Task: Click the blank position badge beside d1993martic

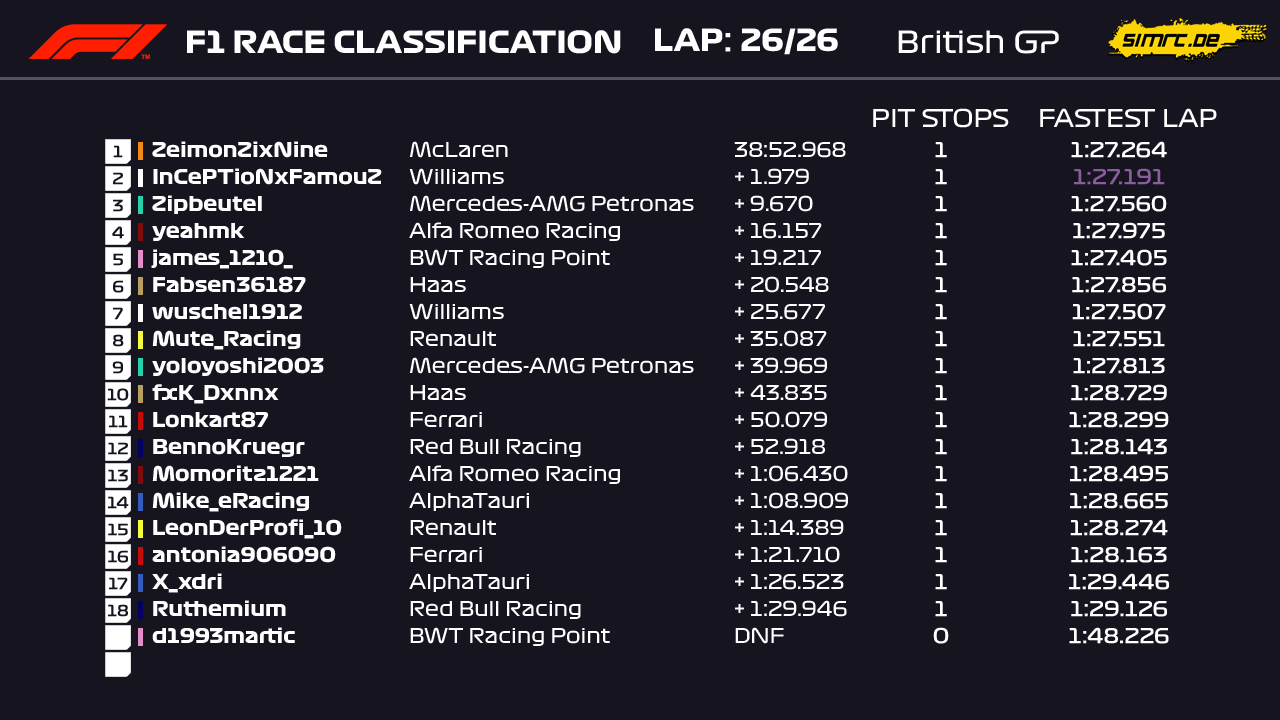Action: [x=118, y=637]
